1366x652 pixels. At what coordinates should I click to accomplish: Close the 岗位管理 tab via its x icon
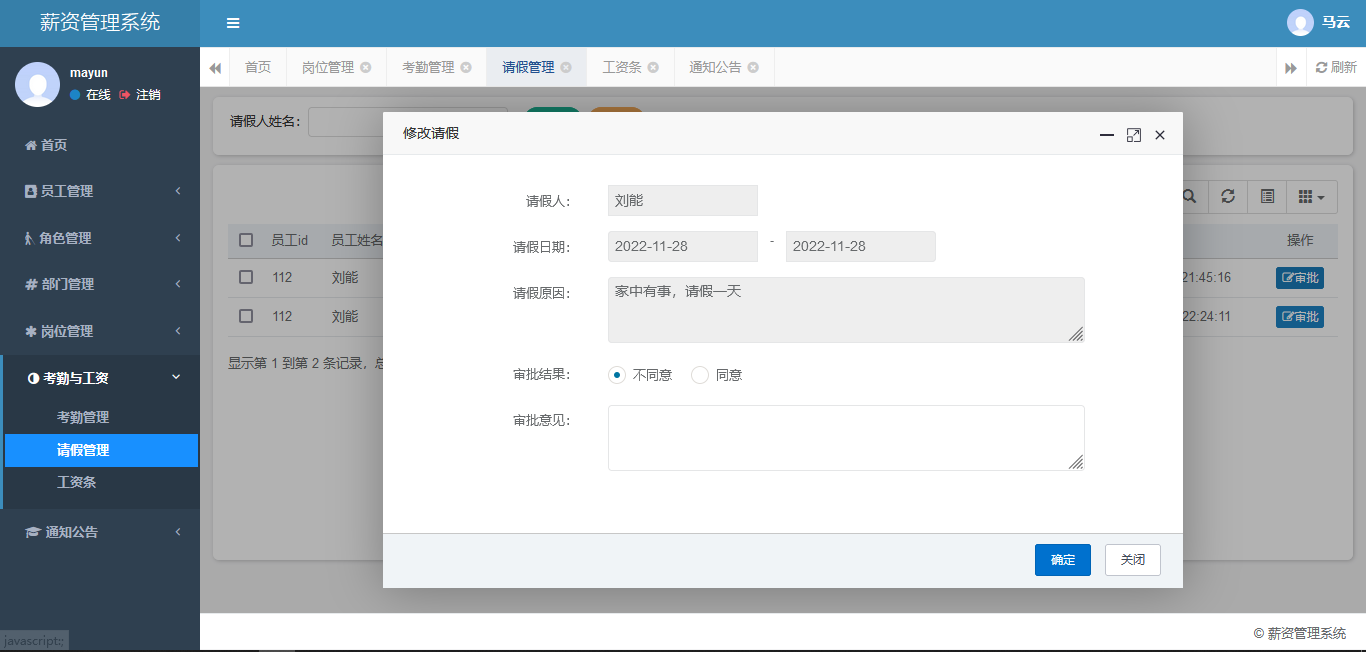366,67
